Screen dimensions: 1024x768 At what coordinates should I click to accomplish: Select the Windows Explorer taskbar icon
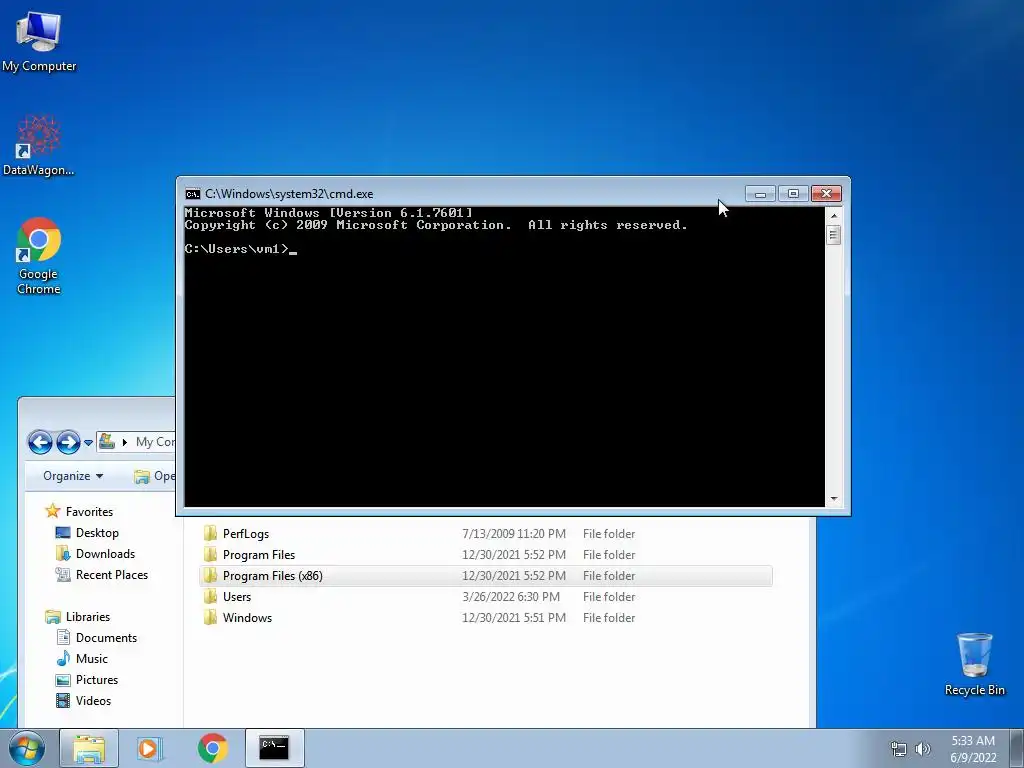click(x=89, y=748)
